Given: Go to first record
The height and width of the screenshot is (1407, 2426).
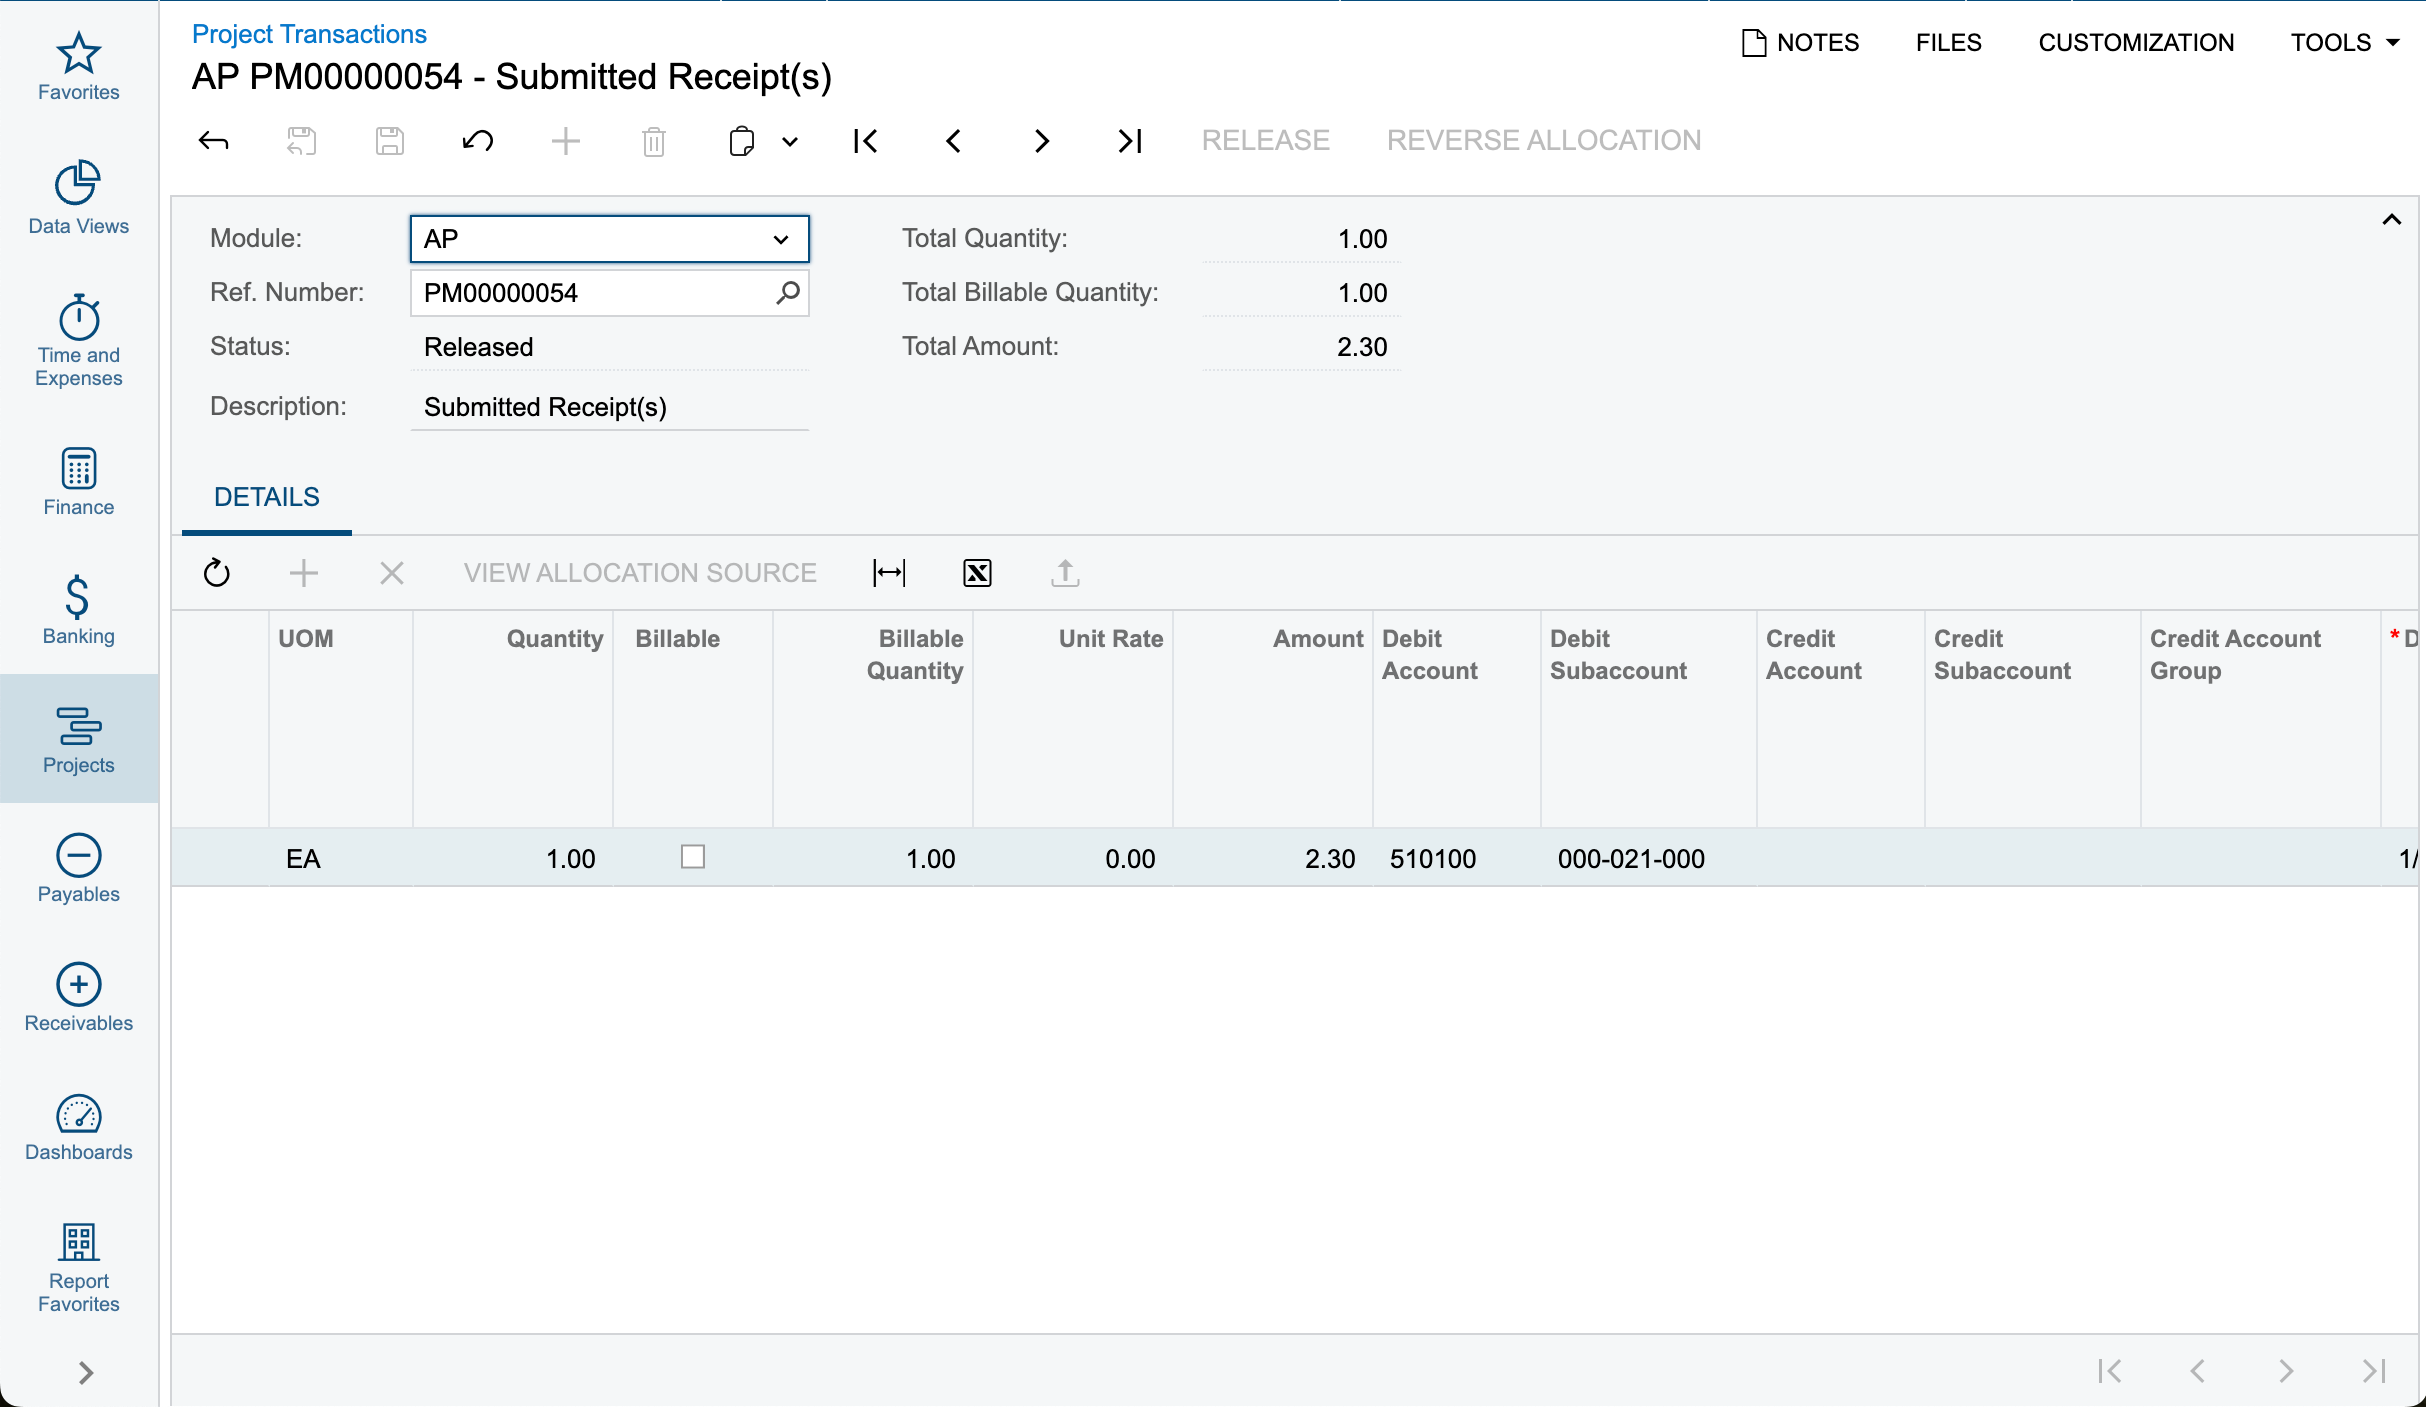Looking at the screenshot, I should pyautogui.click(x=866, y=141).
